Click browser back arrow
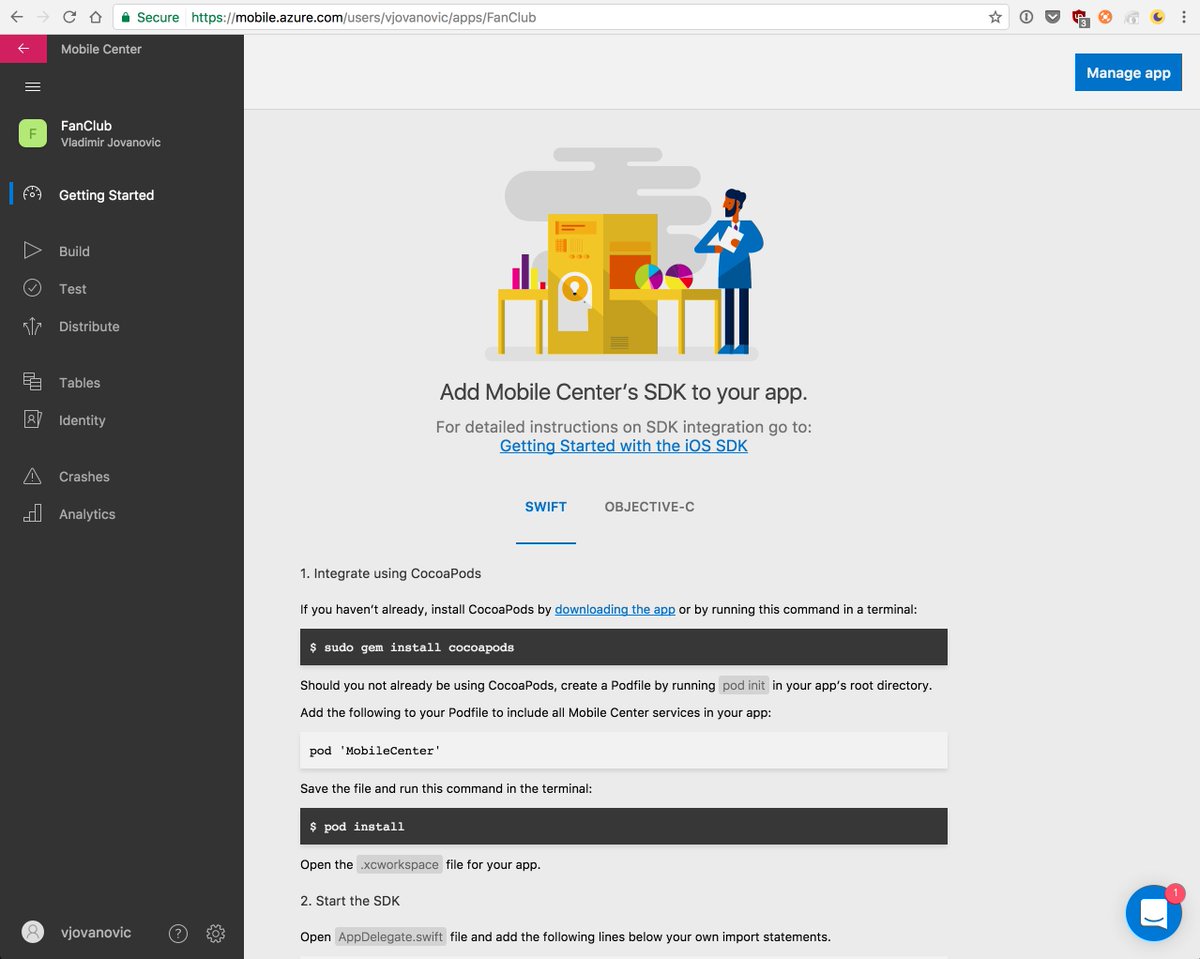Image resolution: width=1200 pixels, height=959 pixels. (17, 17)
